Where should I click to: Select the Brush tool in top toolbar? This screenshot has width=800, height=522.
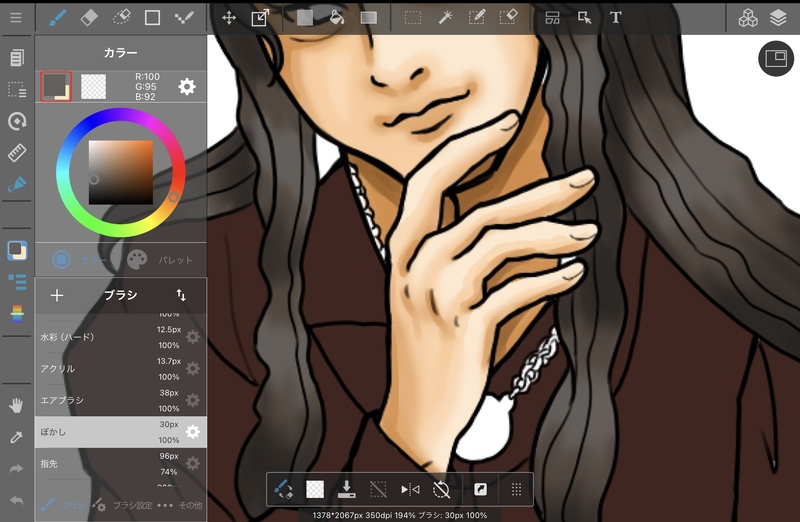point(58,18)
